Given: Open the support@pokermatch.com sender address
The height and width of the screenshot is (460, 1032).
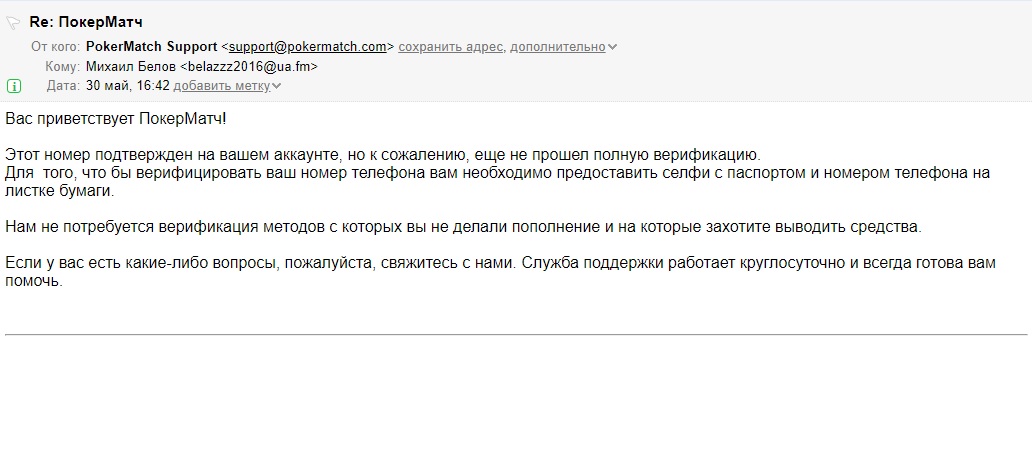Looking at the screenshot, I should [307, 47].
